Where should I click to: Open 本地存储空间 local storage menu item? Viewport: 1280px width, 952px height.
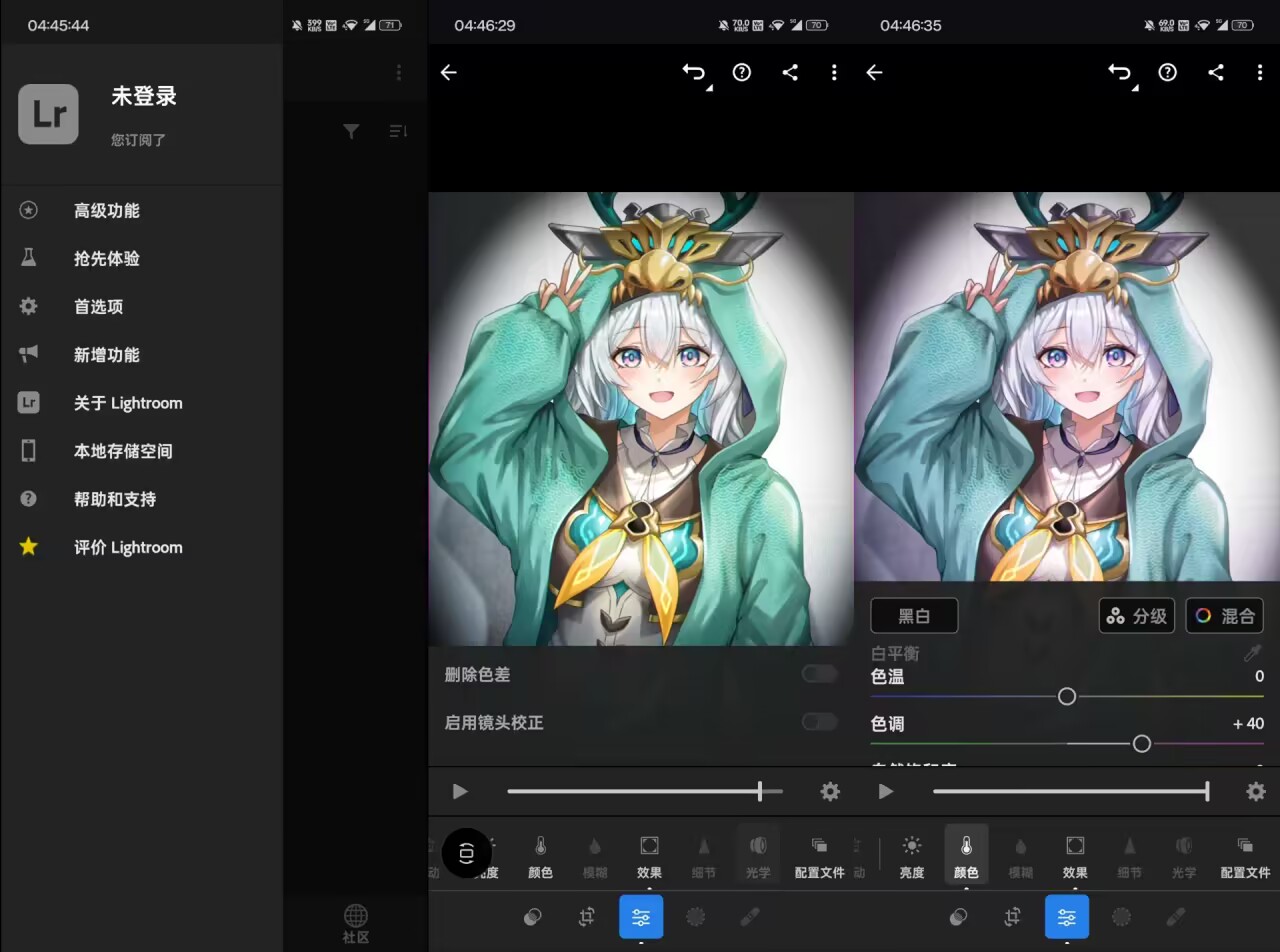click(142, 451)
